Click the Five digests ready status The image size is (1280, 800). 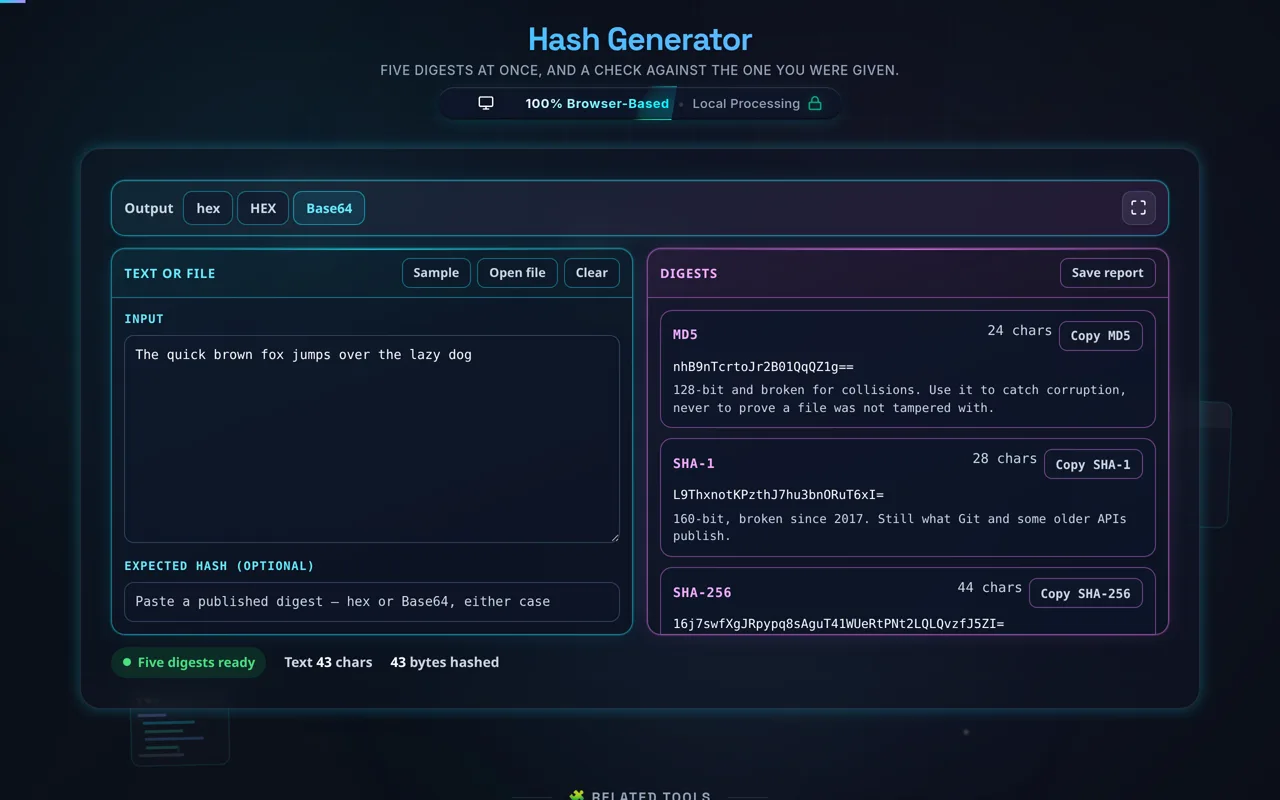pyautogui.click(x=188, y=662)
